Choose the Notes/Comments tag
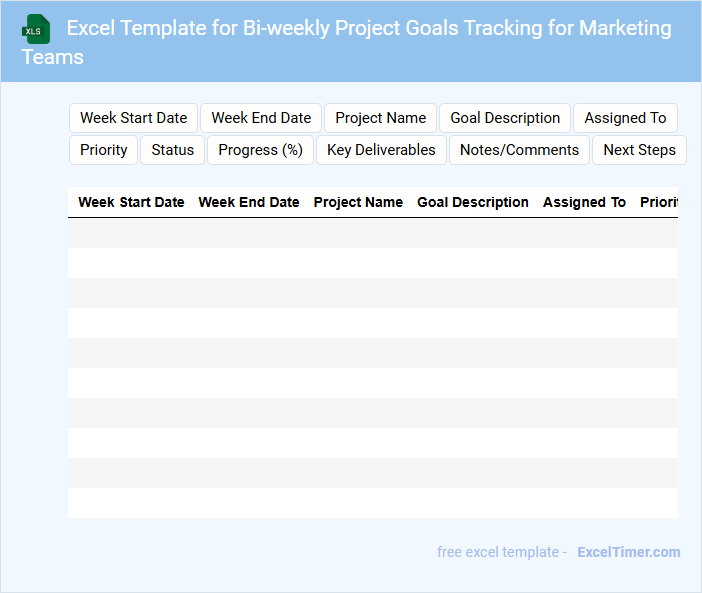Screen dimensions: 702x593 [x=519, y=150]
